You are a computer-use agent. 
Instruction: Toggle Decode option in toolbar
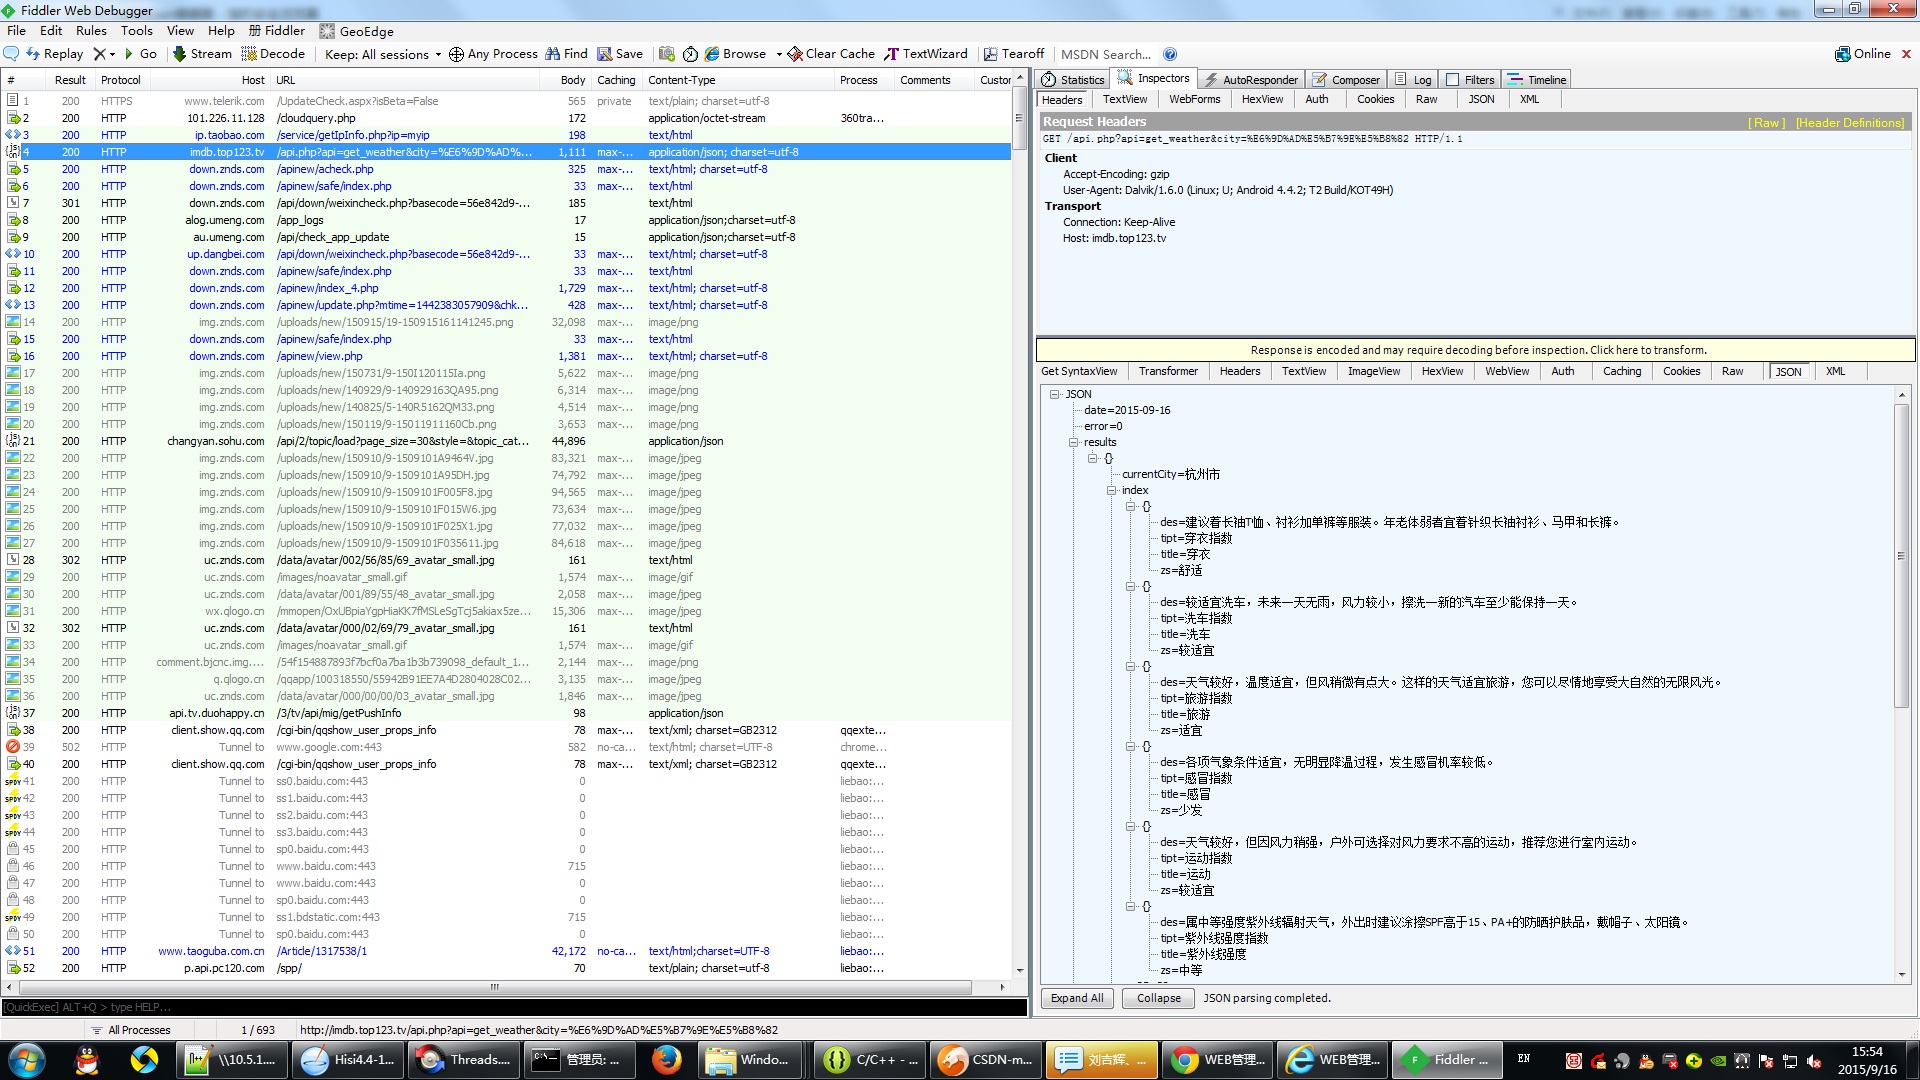[273, 54]
